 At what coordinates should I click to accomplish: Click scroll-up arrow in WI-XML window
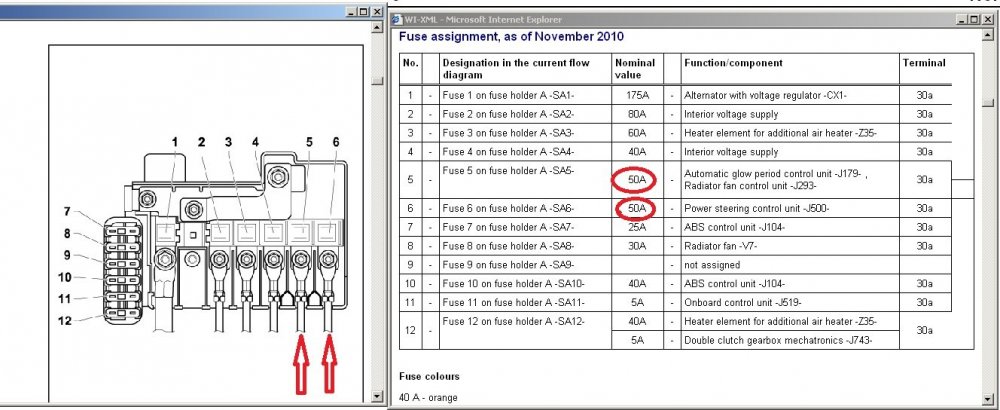pyautogui.click(x=988, y=34)
